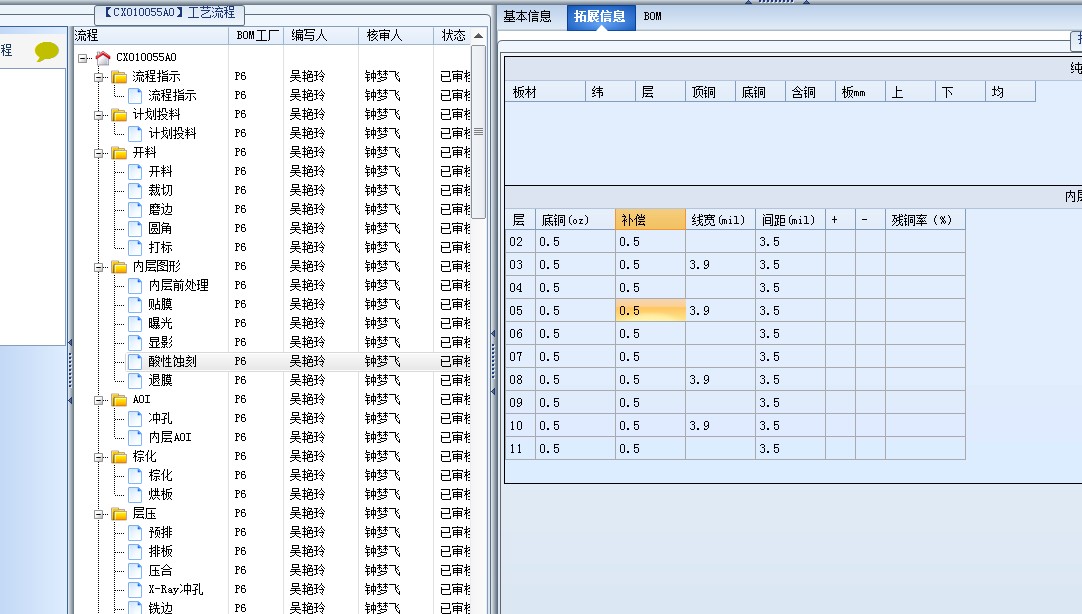Click the document icon next to 贴膜
The image size is (1082, 614).
pos(135,304)
